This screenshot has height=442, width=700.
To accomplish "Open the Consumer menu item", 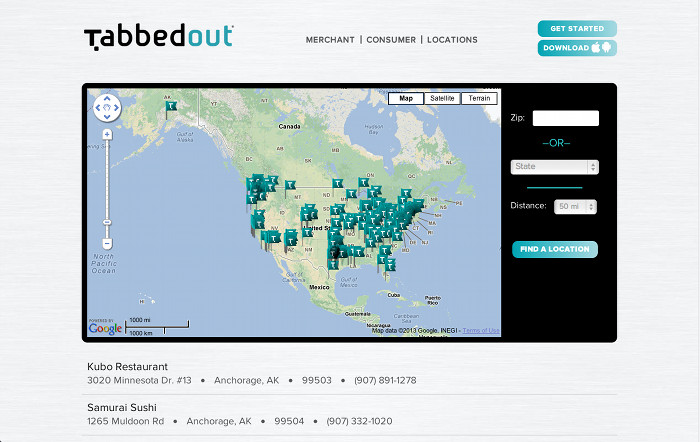I will pyautogui.click(x=390, y=40).
